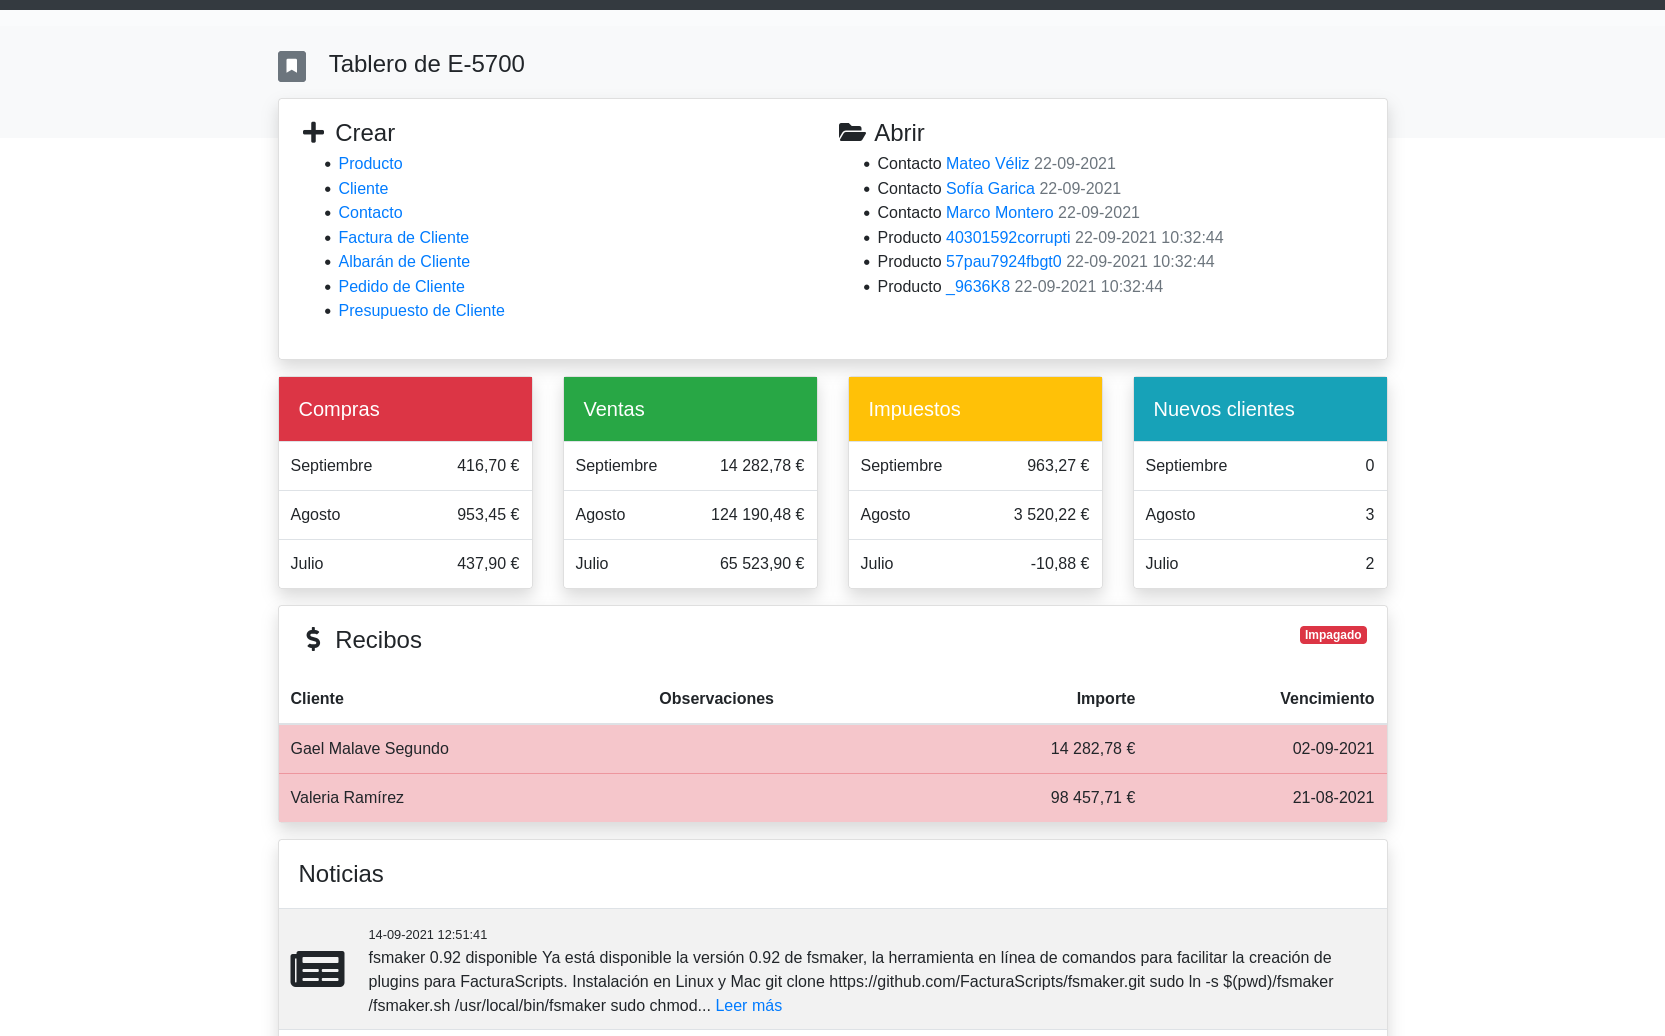
Task: Click the teal Nuevos clientes header
Action: [x=1260, y=409]
